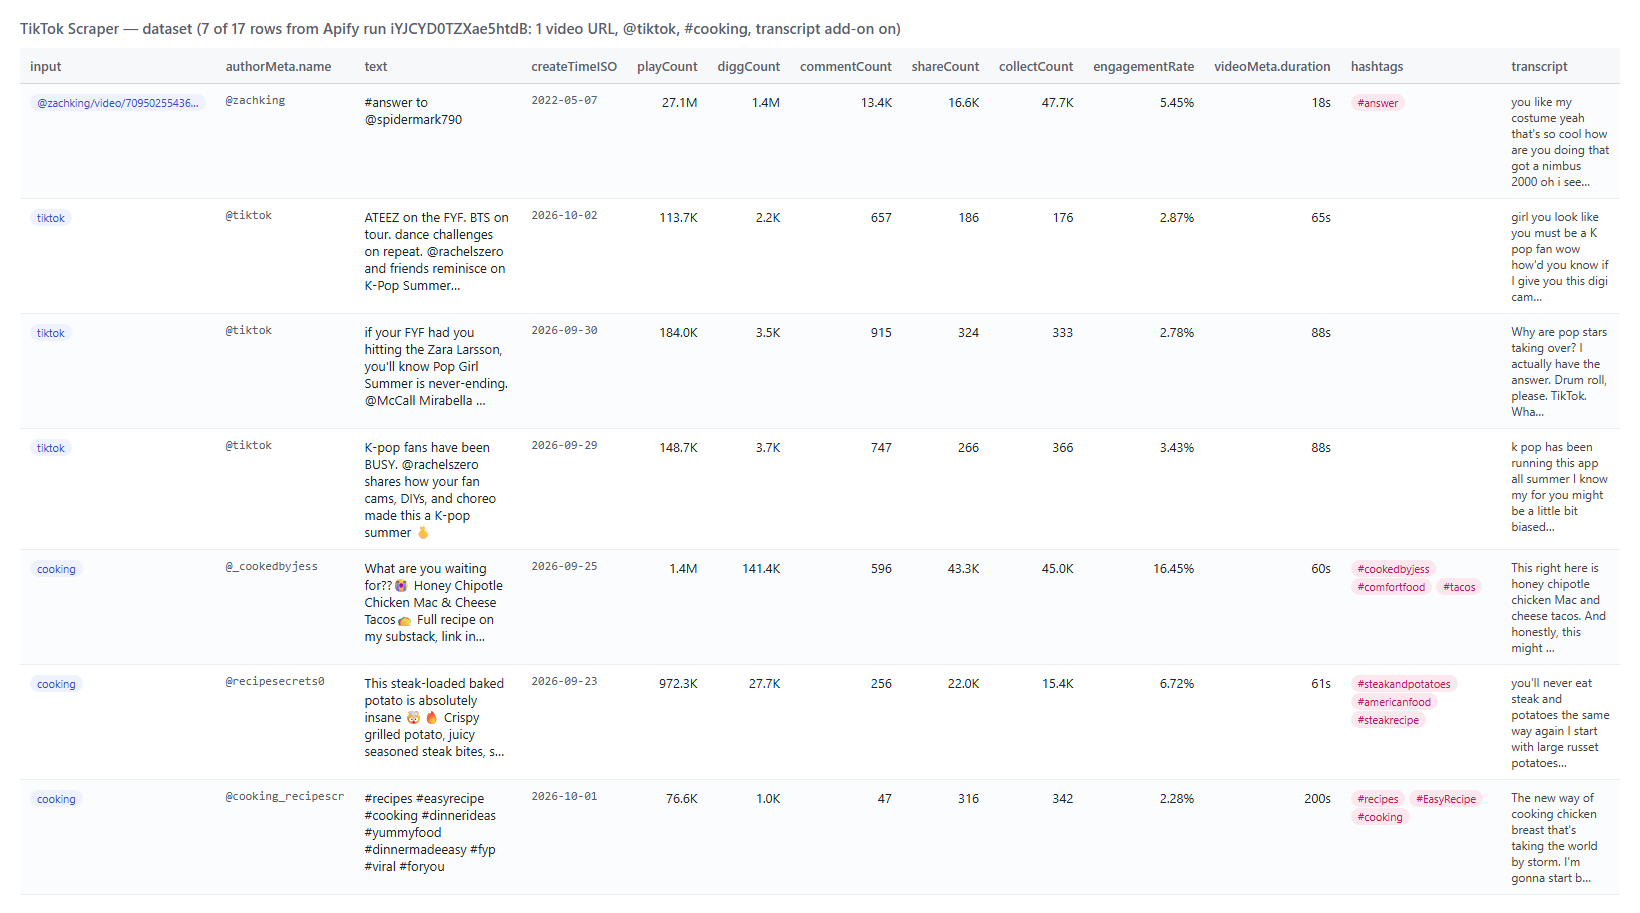Select the #tacos hashtag chip
The image size is (1640, 913).
(1459, 587)
